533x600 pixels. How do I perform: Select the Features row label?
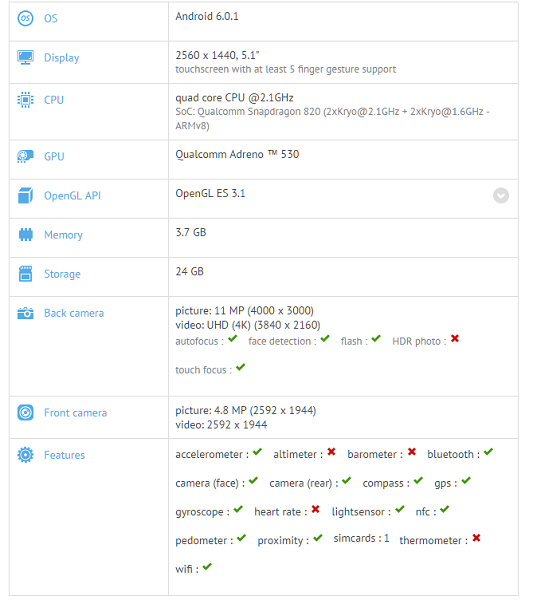(64, 455)
